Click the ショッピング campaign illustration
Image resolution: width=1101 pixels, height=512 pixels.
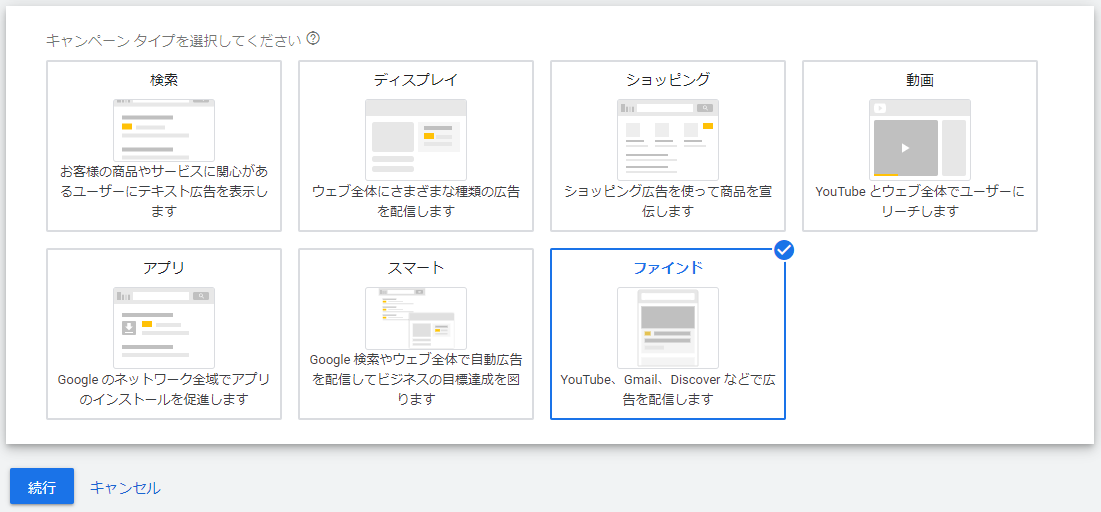(668, 140)
